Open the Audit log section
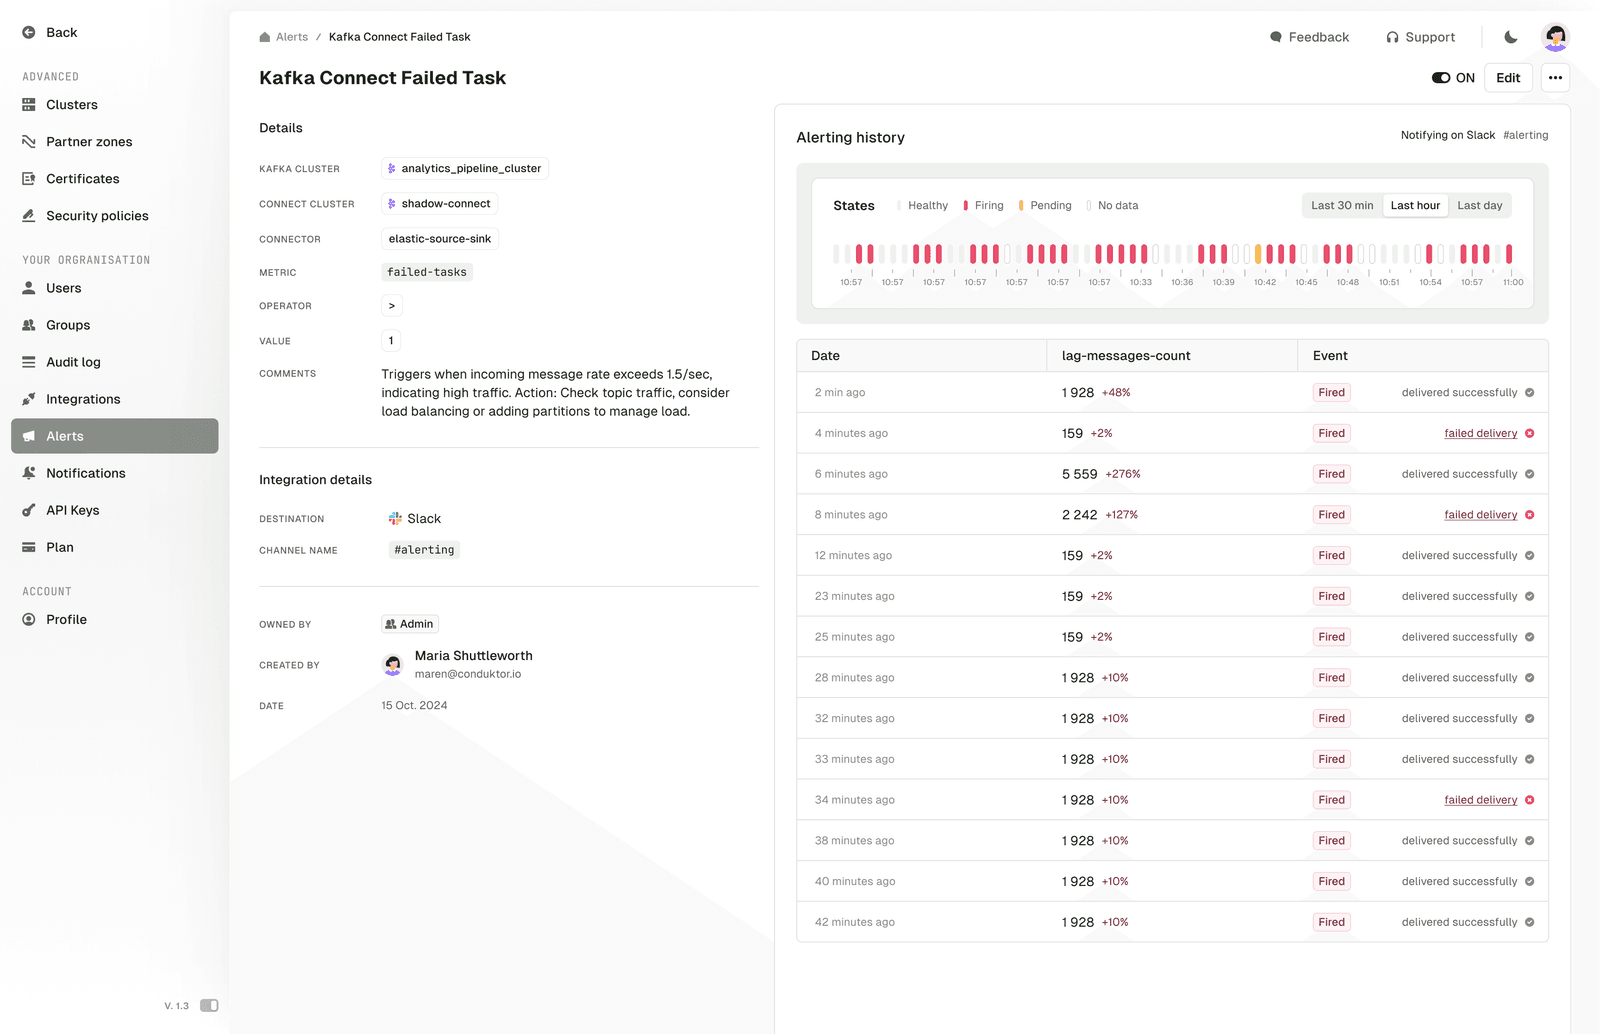Viewport: 1600px width, 1034px height. [x=75, y=361]
